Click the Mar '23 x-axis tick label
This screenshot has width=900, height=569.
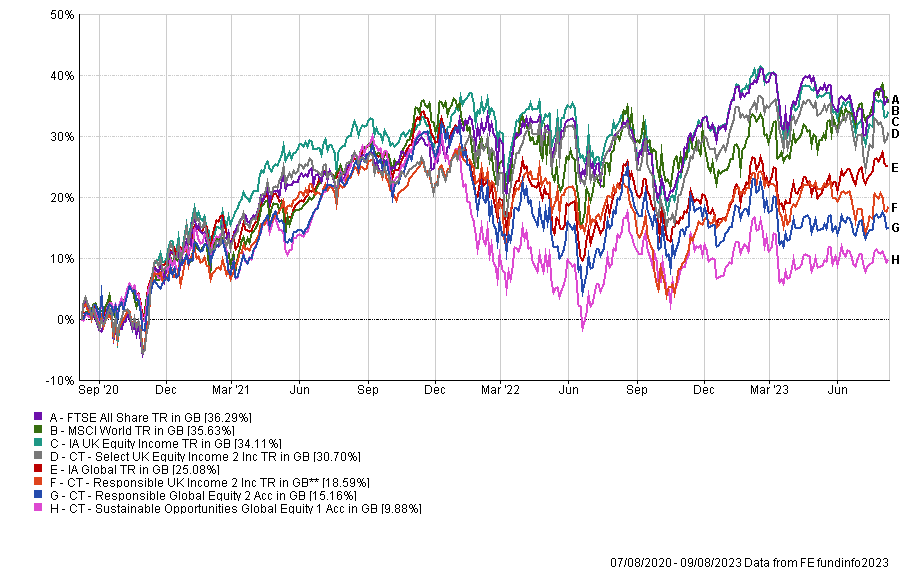(768, 389)
